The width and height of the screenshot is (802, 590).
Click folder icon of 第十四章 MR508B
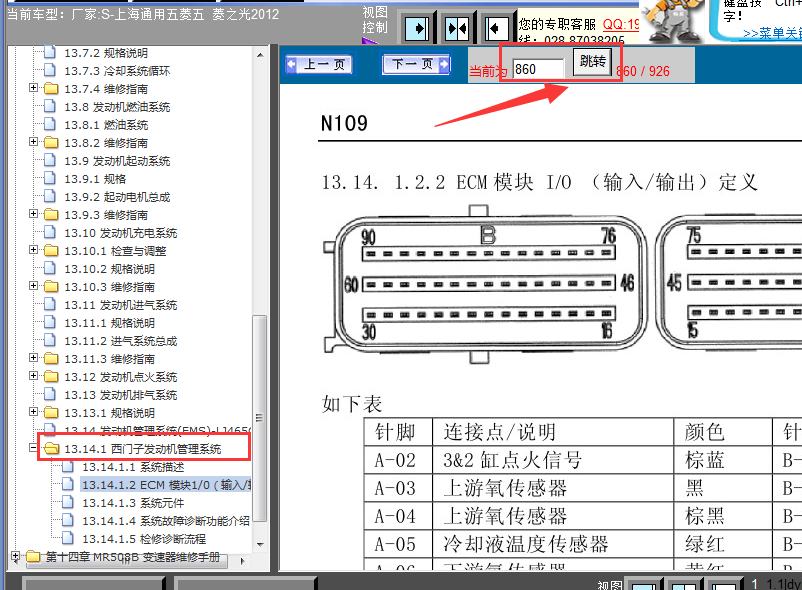pyautogui.click(x=33, y=556)
